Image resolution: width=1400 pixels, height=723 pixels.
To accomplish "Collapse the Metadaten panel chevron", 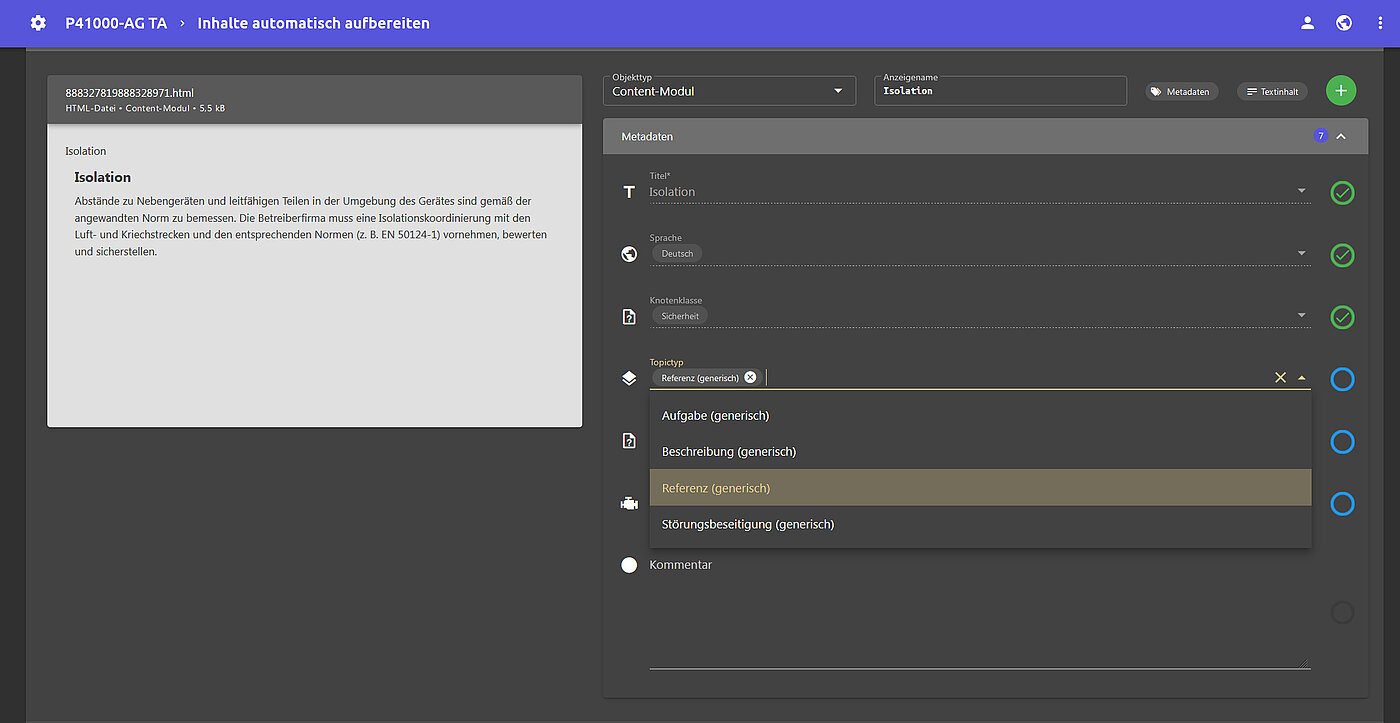I will pyautogui.click(x=1341, y=136).
